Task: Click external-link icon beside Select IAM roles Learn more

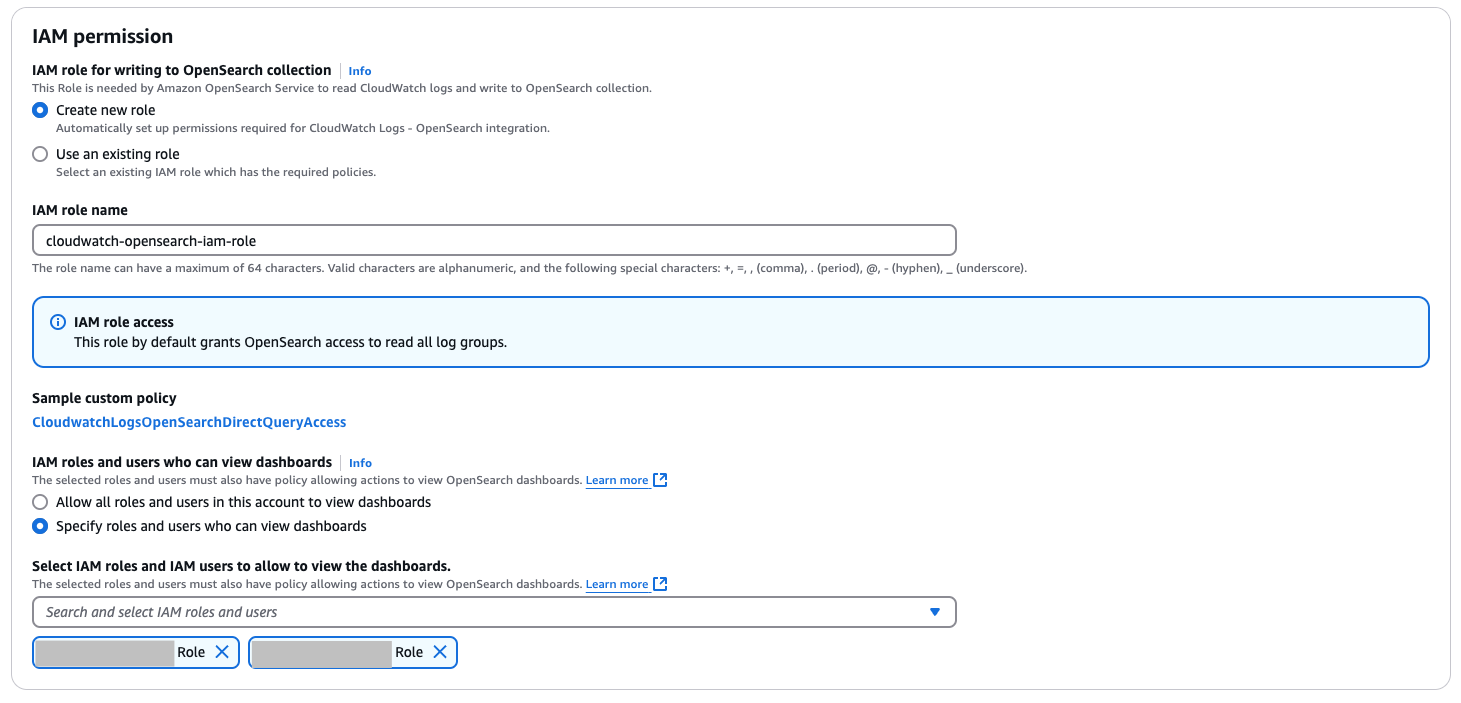Action: point(660,584)
